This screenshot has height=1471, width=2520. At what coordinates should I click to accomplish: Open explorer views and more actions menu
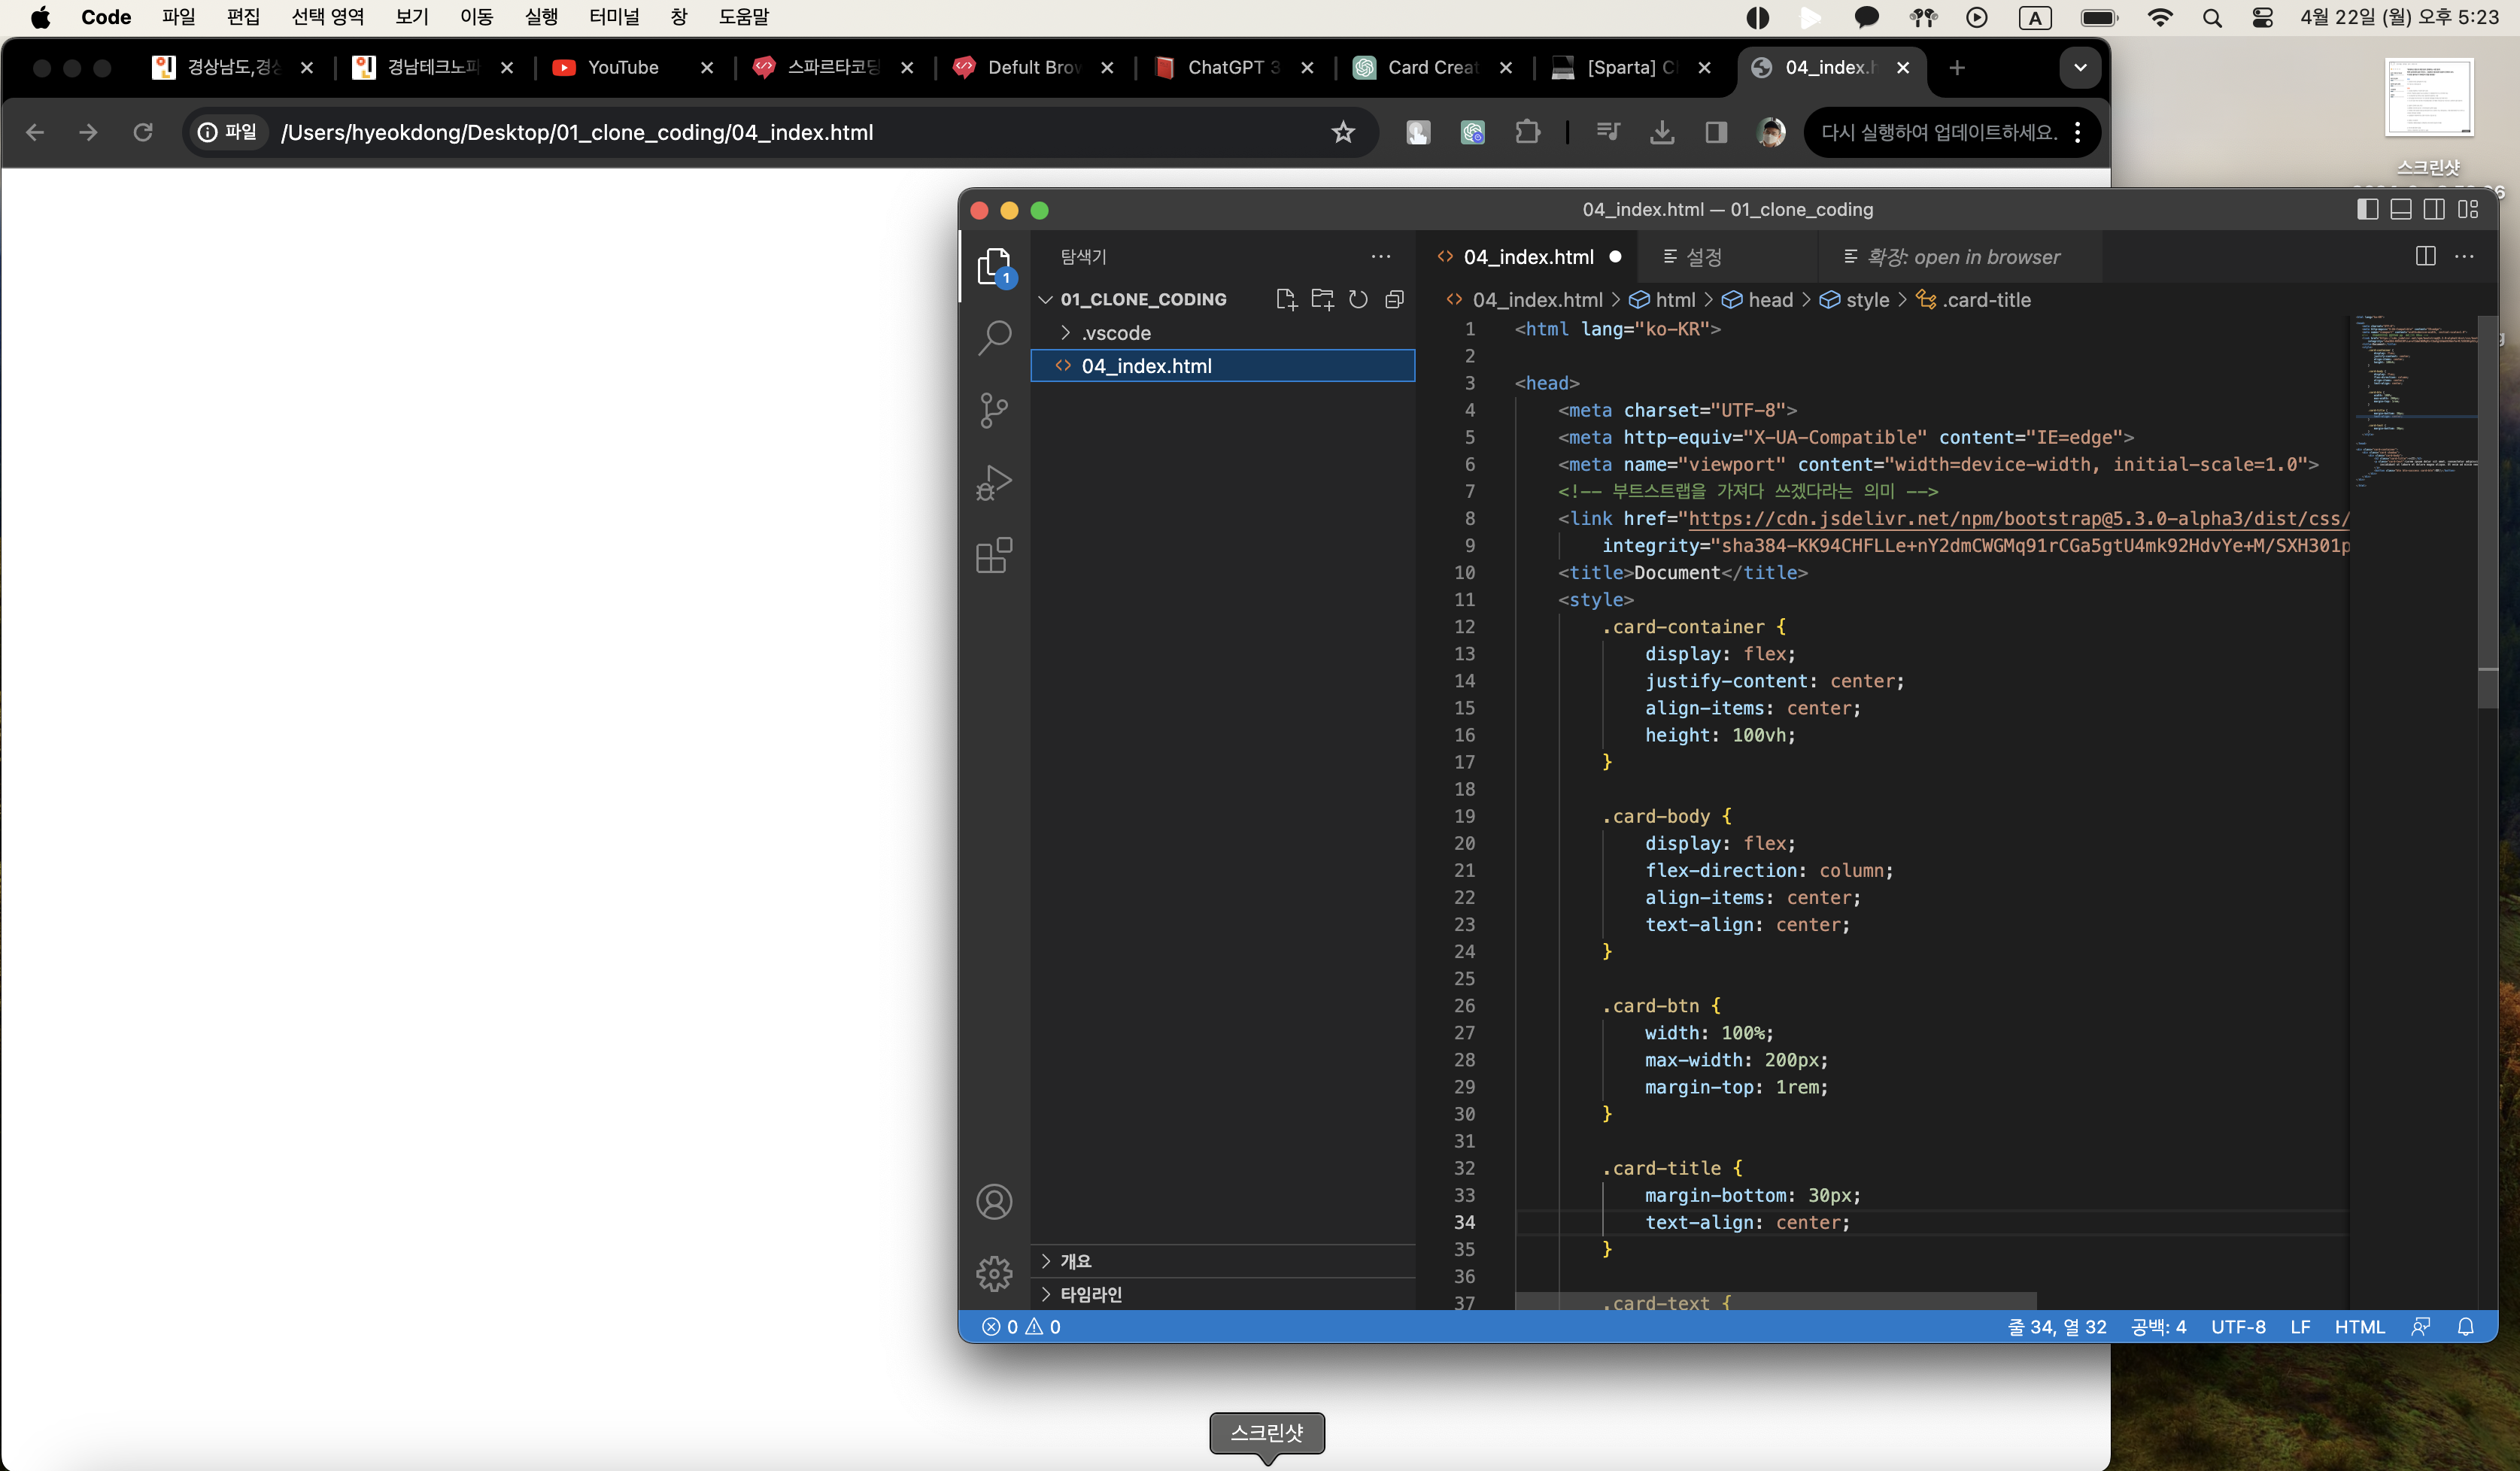[x=1381, y=257]
